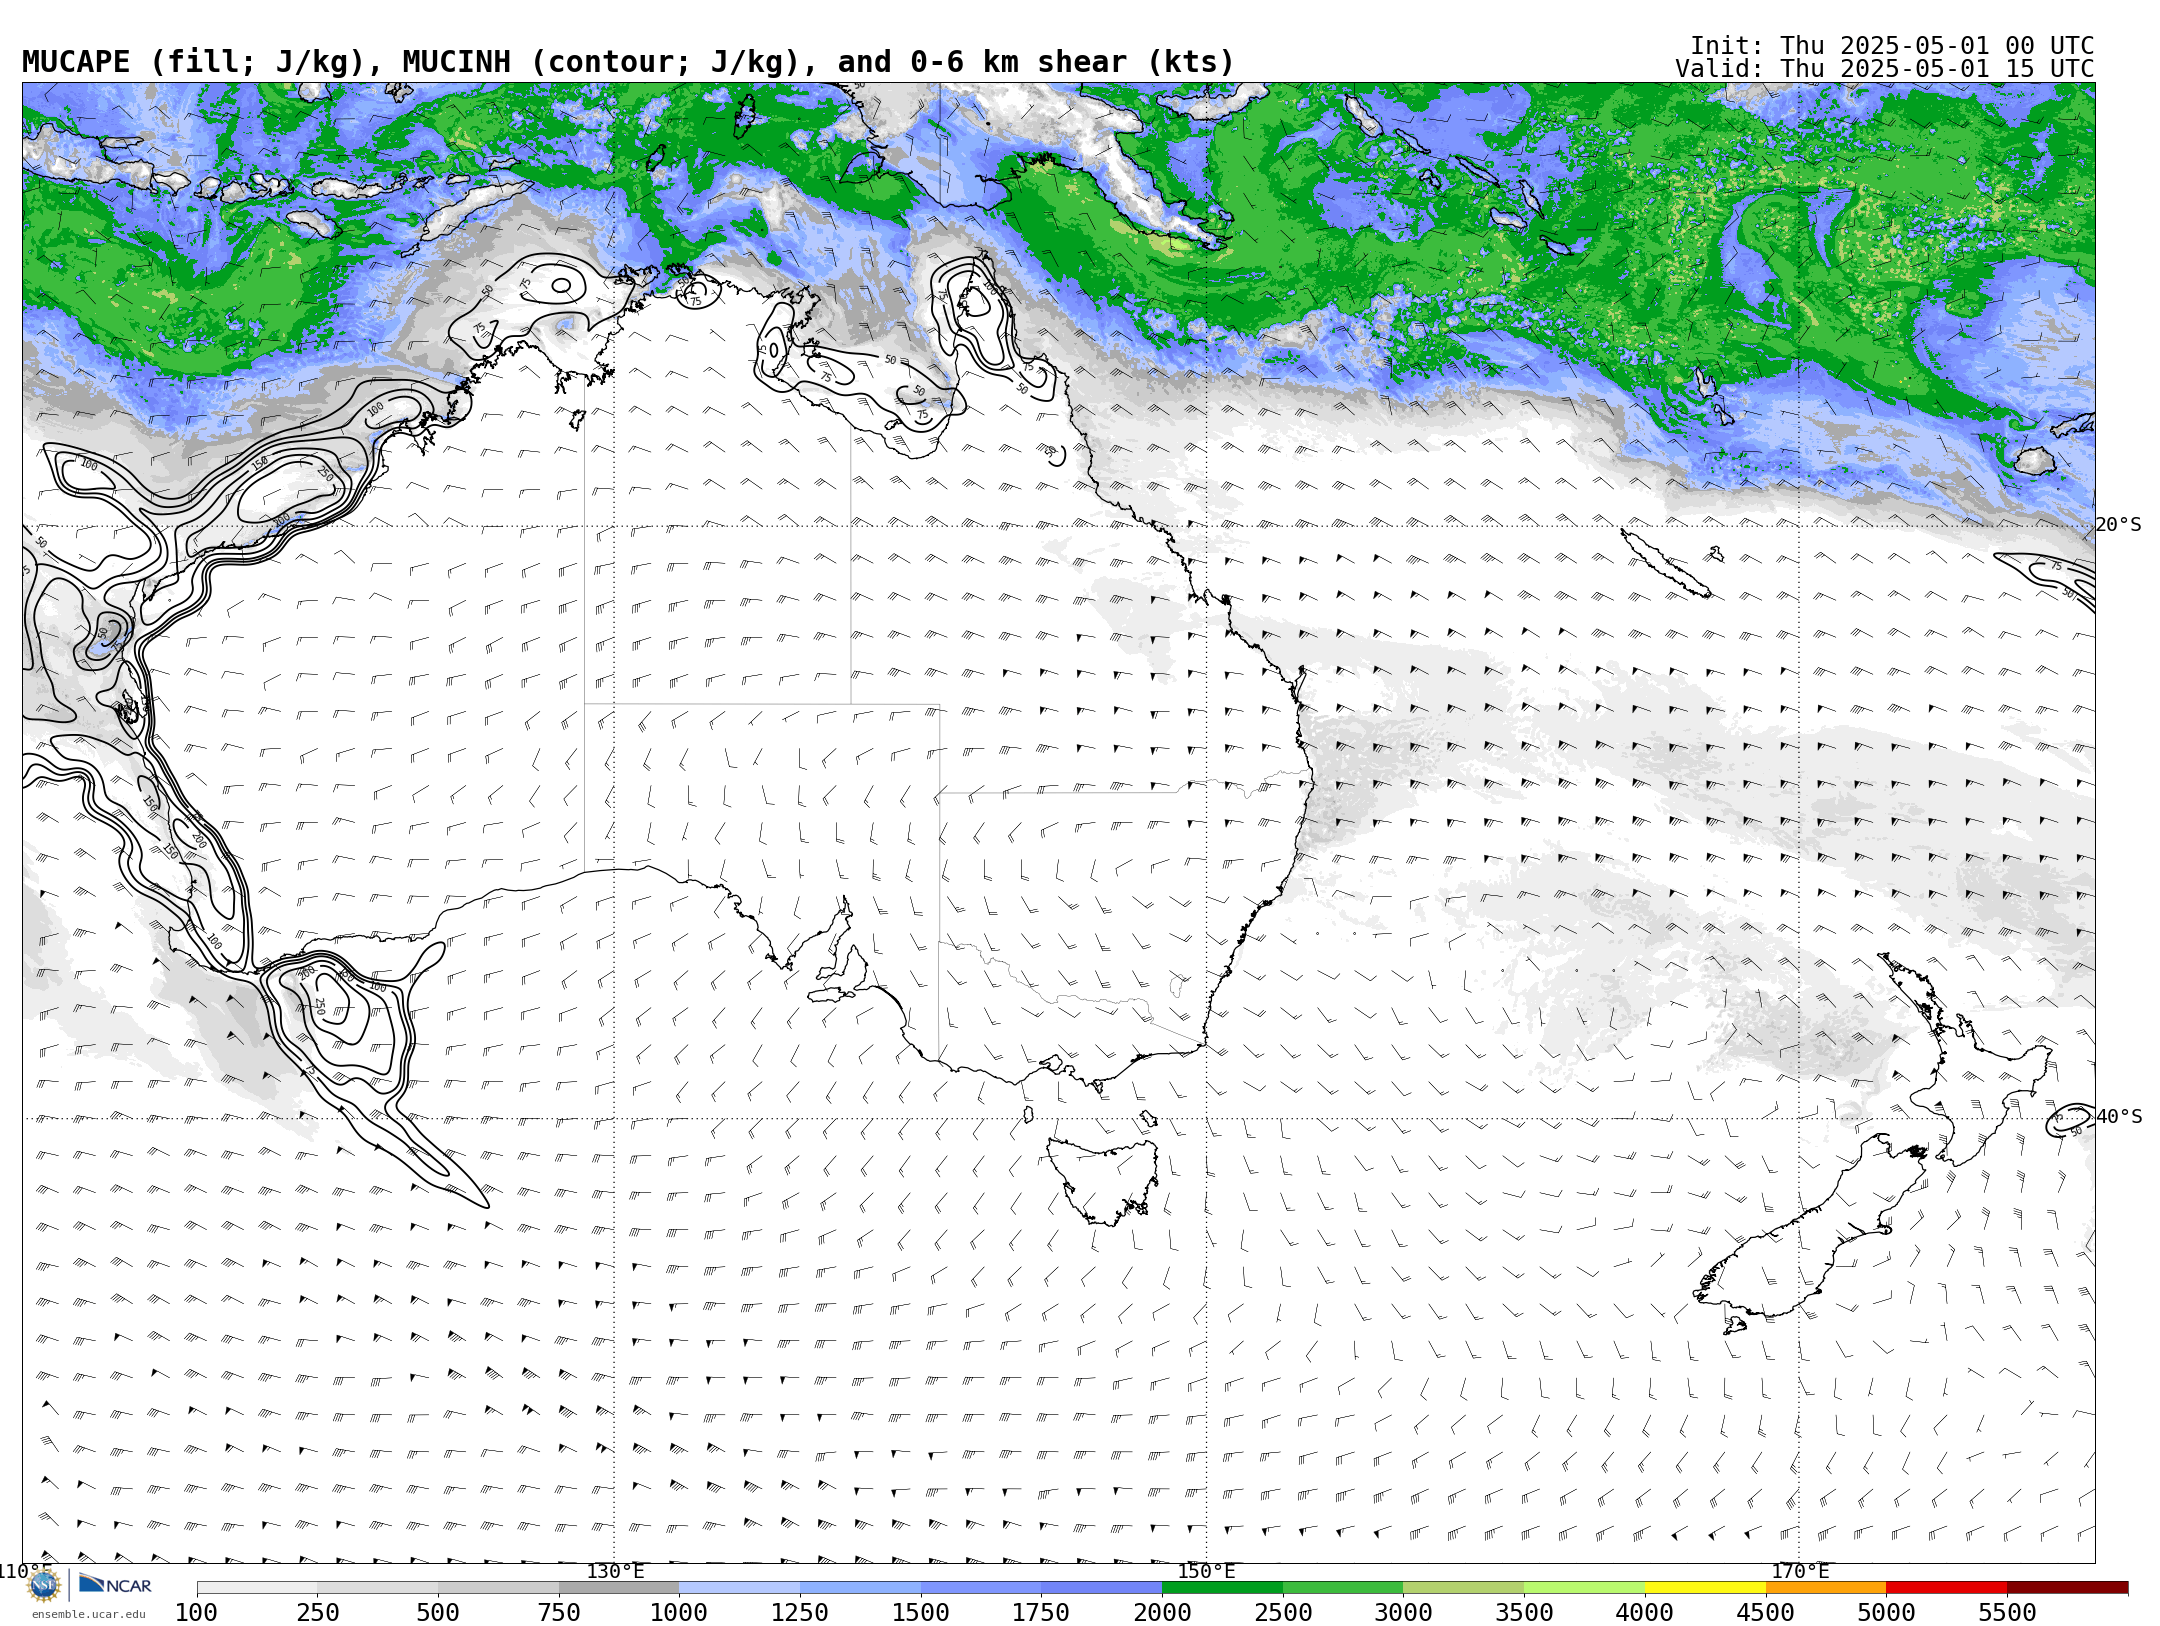Pick the lightest gray 100–250 colorbar segment
The image size is (2160, 1626).
pos(257,1588)
